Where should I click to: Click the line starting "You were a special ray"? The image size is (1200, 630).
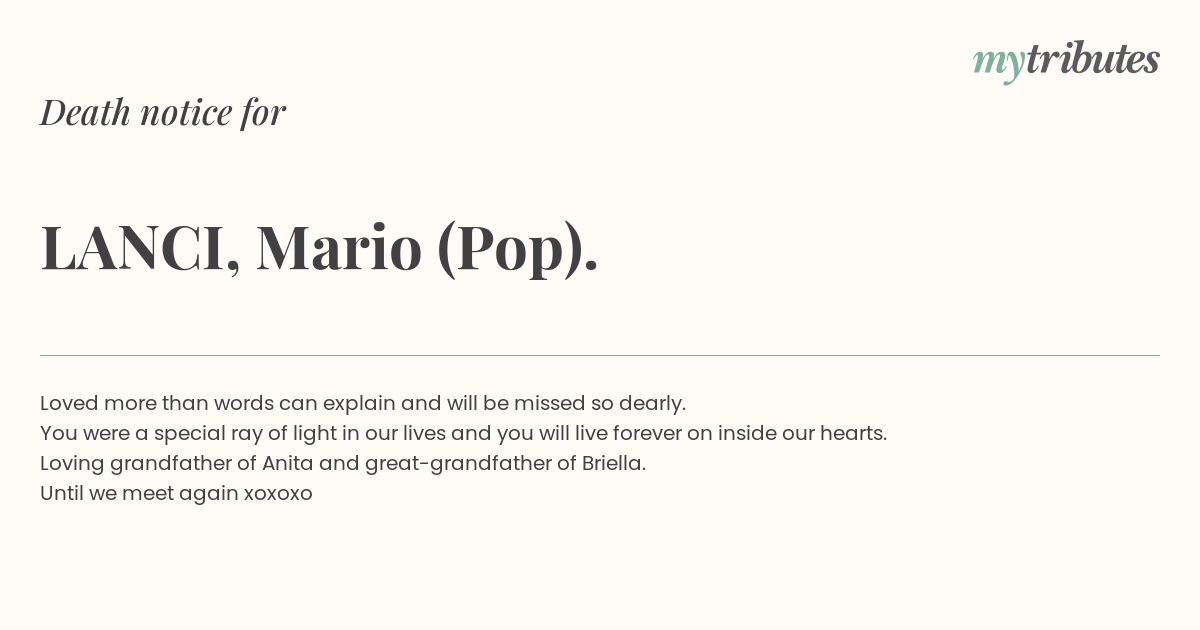(x=464, y=433)
